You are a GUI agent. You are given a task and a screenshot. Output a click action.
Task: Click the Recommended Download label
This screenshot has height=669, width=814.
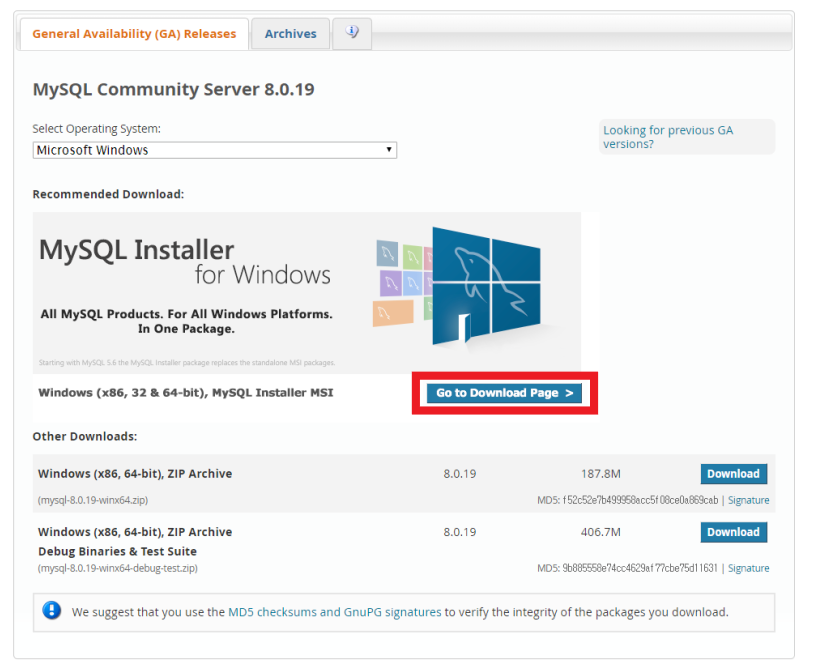click(x=108, y=194)
